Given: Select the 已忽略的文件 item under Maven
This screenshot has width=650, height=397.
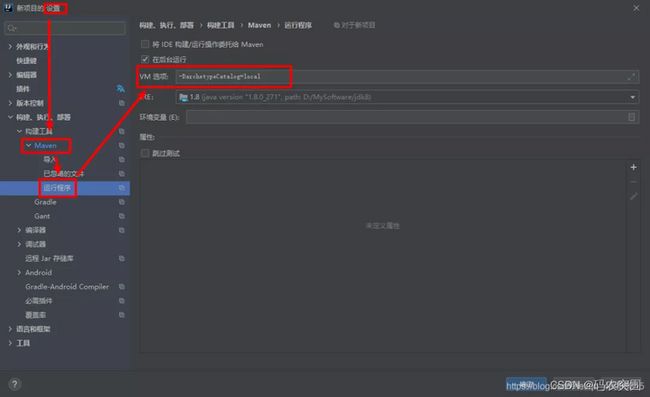Looking at the screenshot, I should coord(63,174).
